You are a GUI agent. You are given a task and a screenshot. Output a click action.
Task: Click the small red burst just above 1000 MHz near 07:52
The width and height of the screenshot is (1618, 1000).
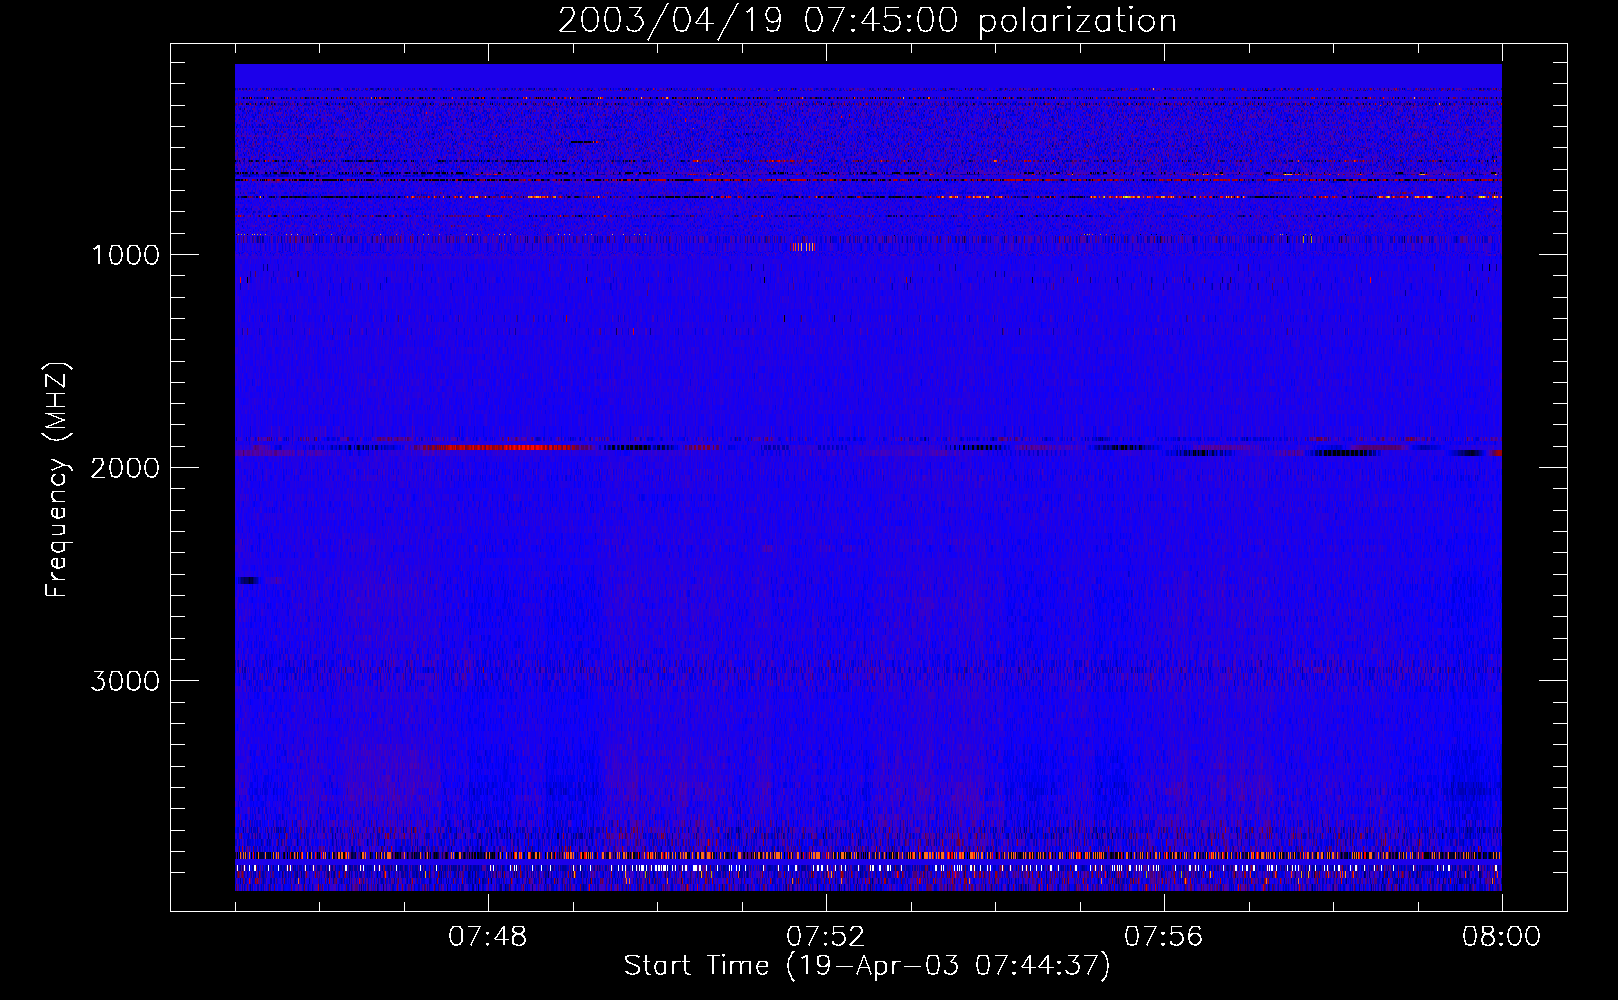click(803, 247)
